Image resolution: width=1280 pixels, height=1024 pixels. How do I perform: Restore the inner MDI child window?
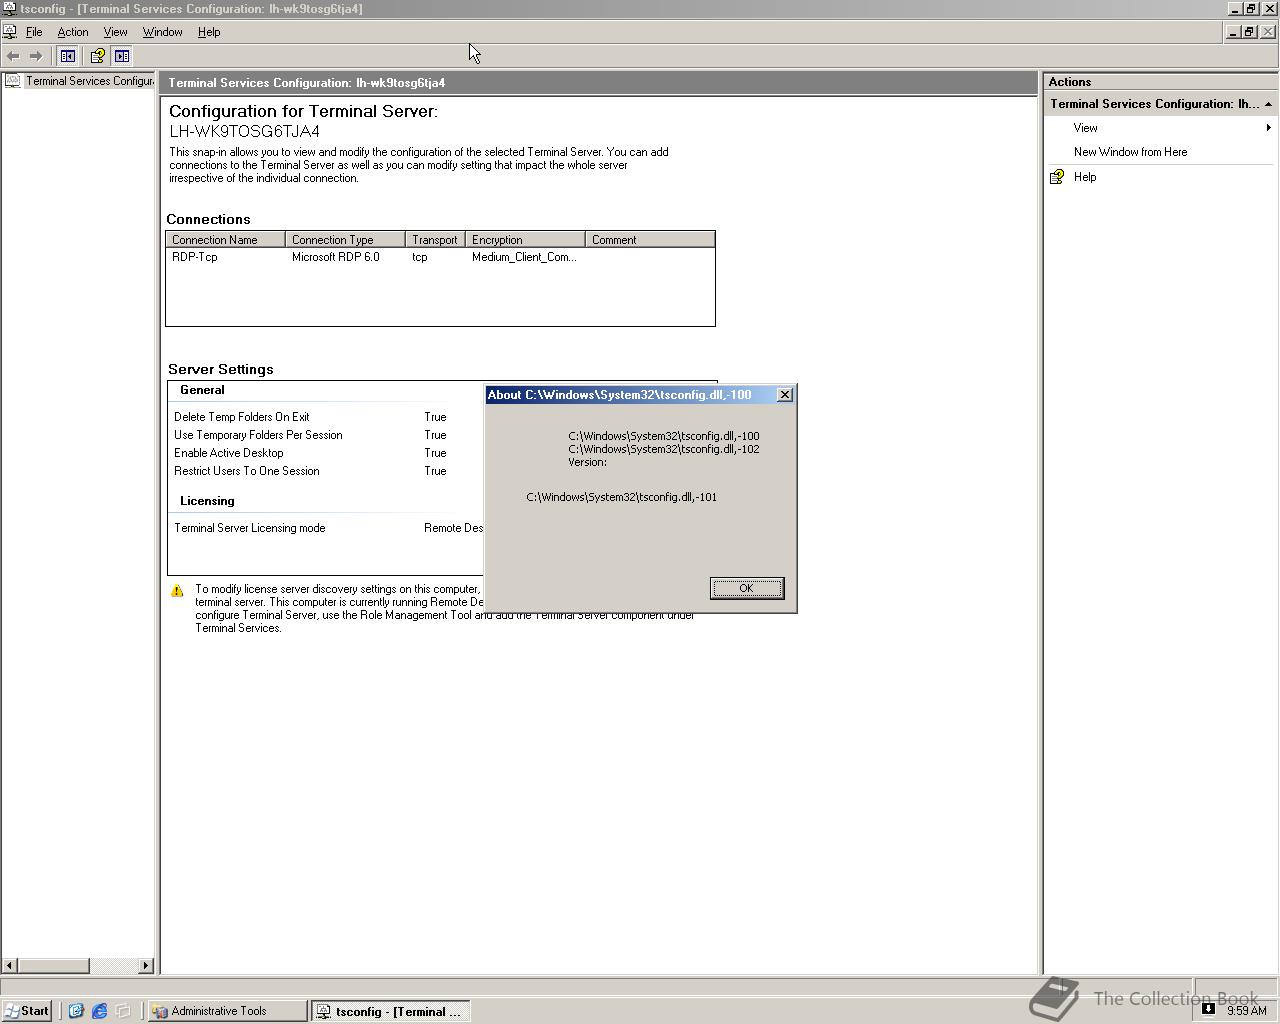click(1249, 32)
